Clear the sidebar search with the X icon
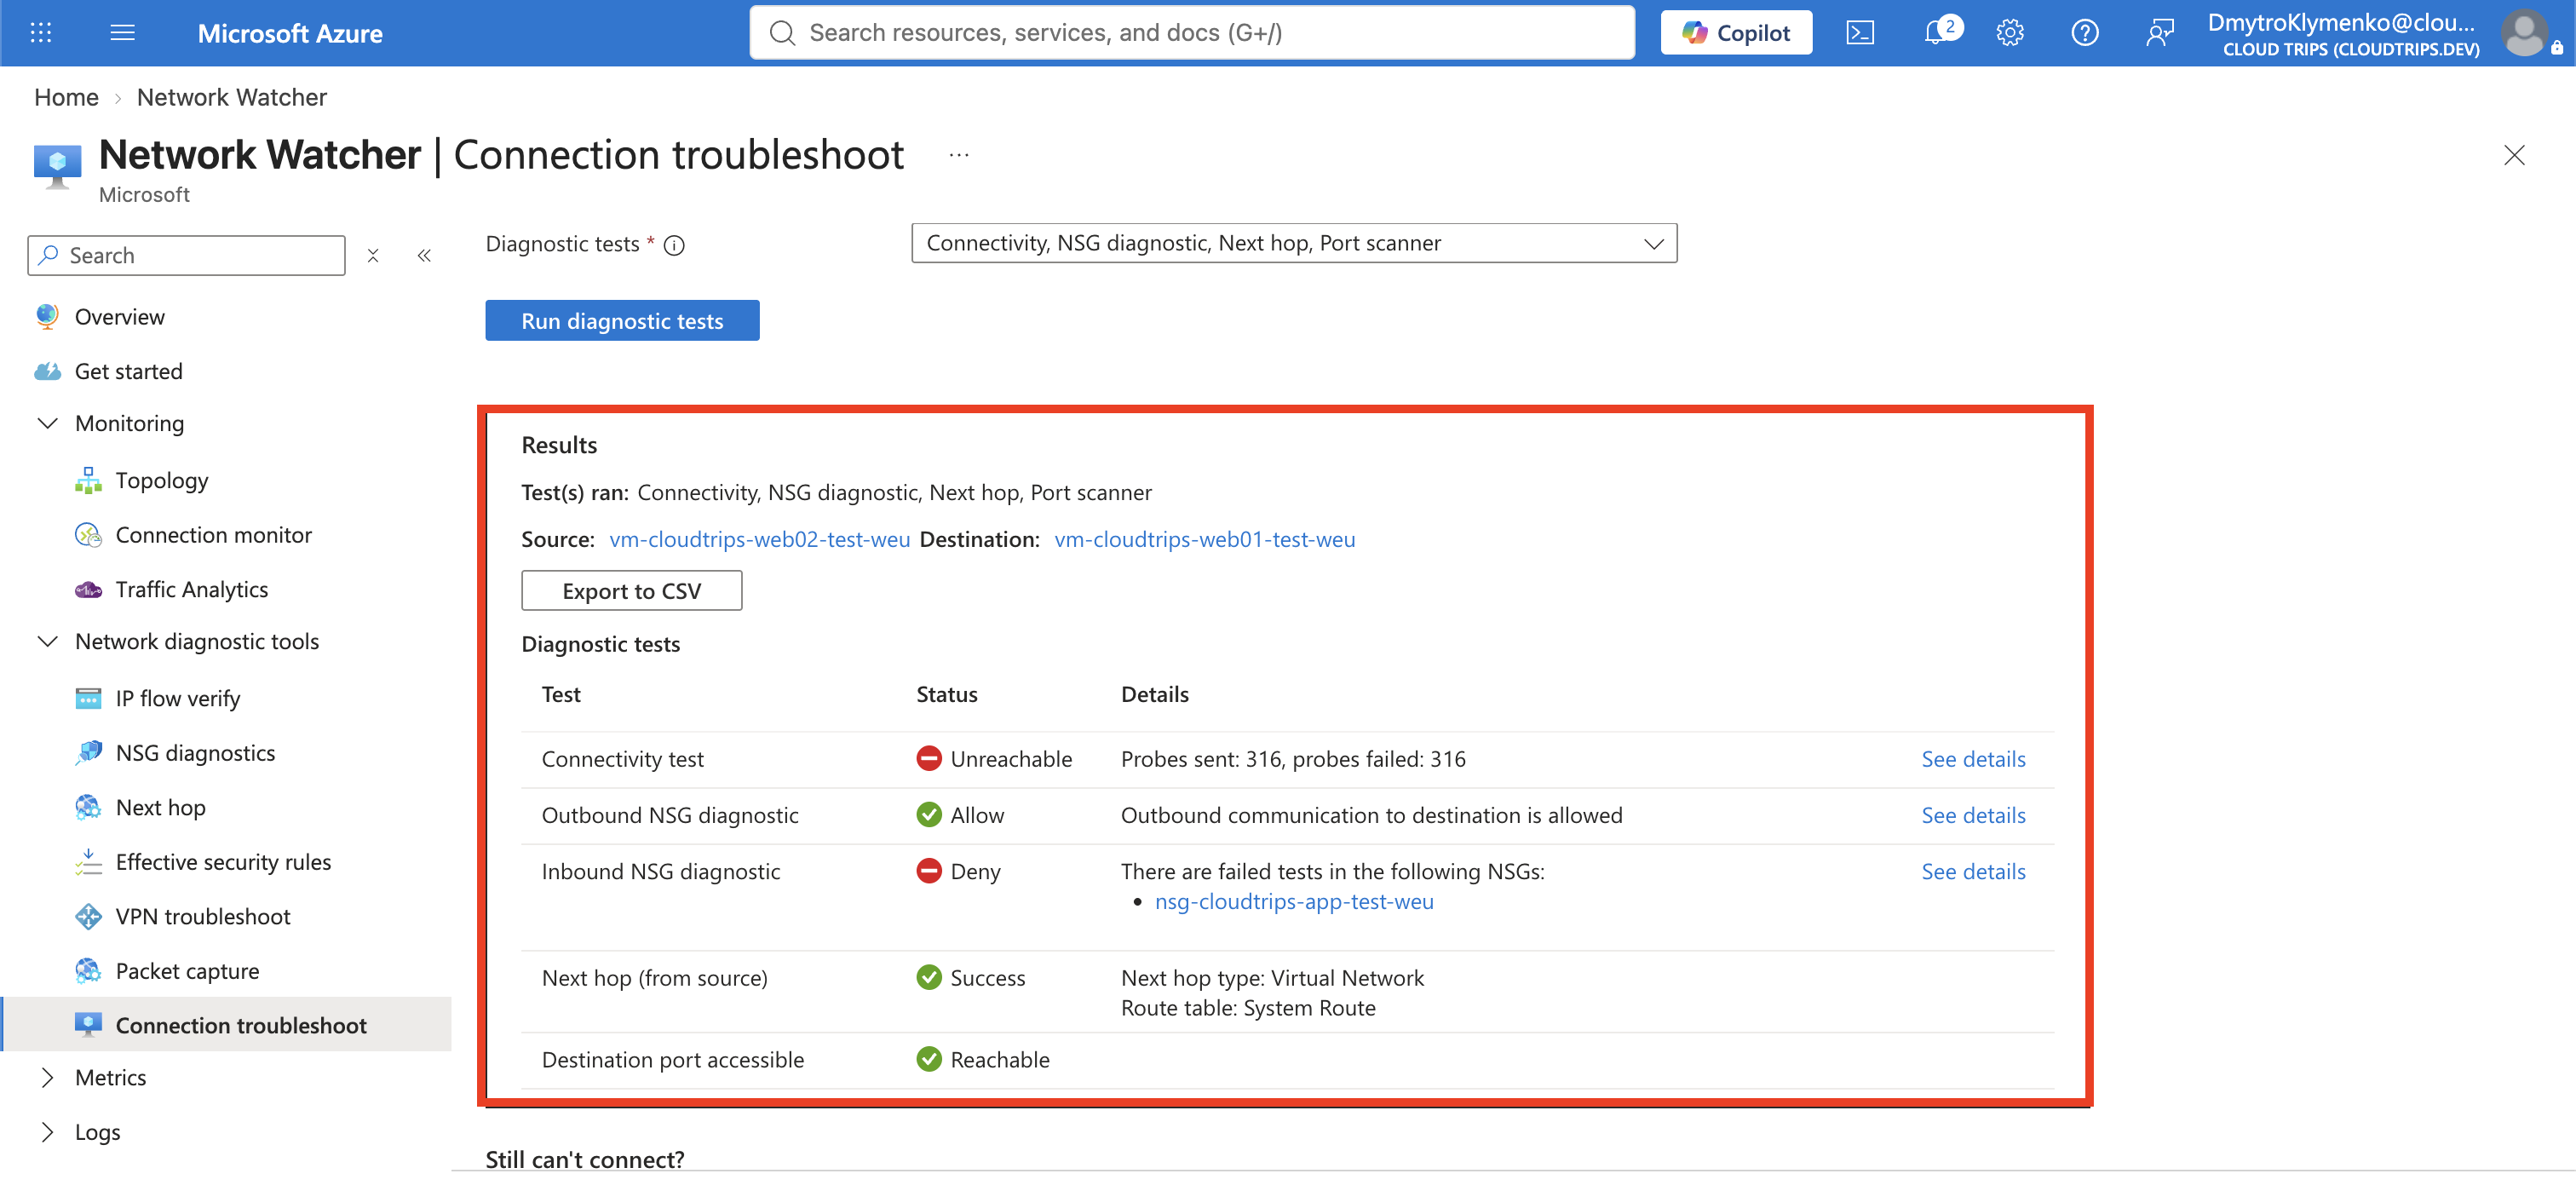The height and width of the screenshot is (1191, 2576). pos(373,255)
